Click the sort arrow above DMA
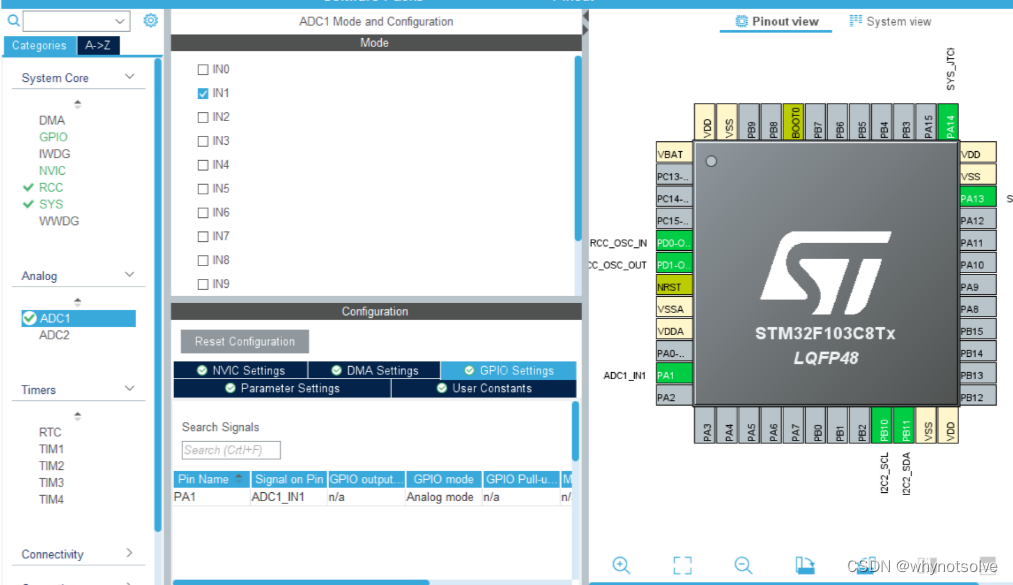 tap(78, 103)
